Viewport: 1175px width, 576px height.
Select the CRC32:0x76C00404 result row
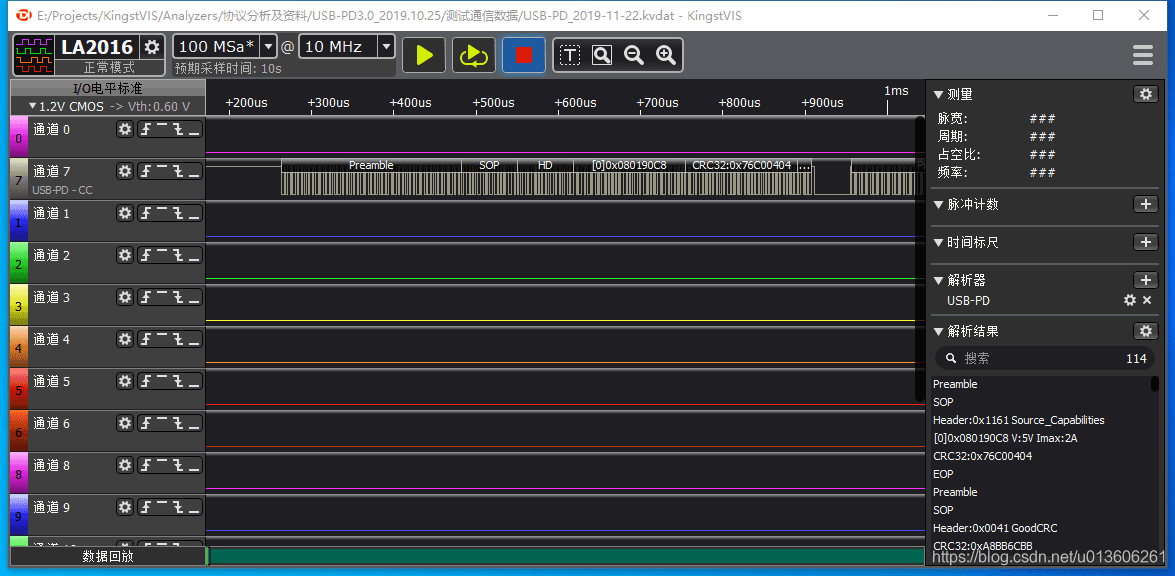tap(1042, 456)
